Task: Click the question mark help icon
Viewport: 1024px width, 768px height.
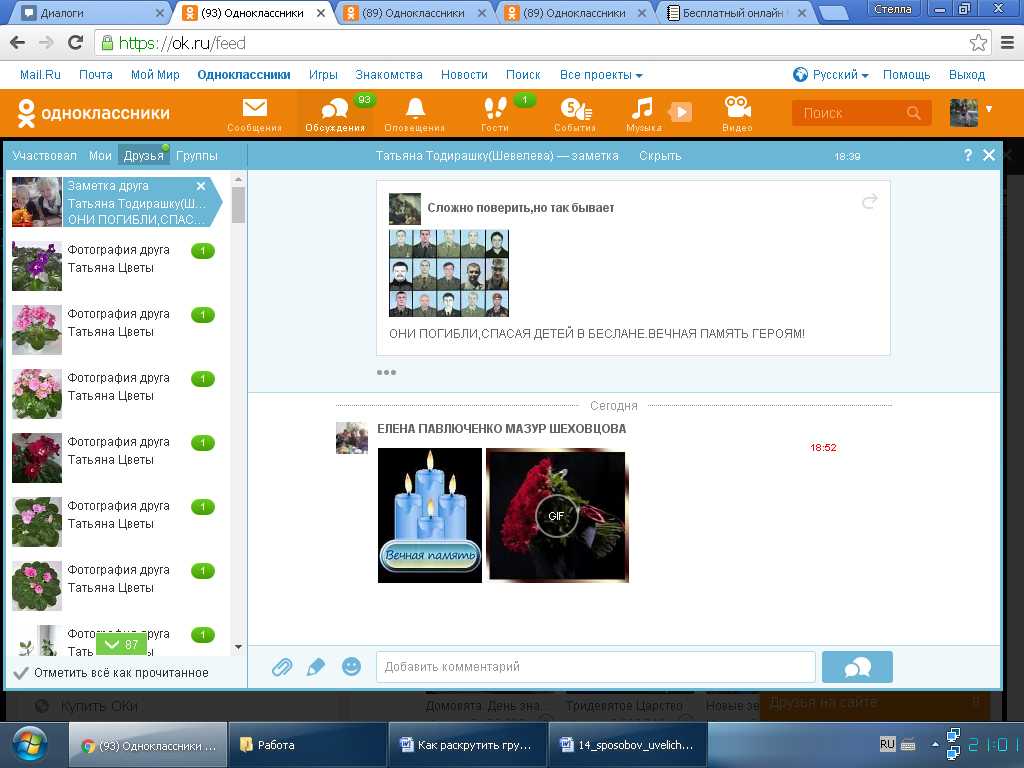Action: tap(968, 155)
